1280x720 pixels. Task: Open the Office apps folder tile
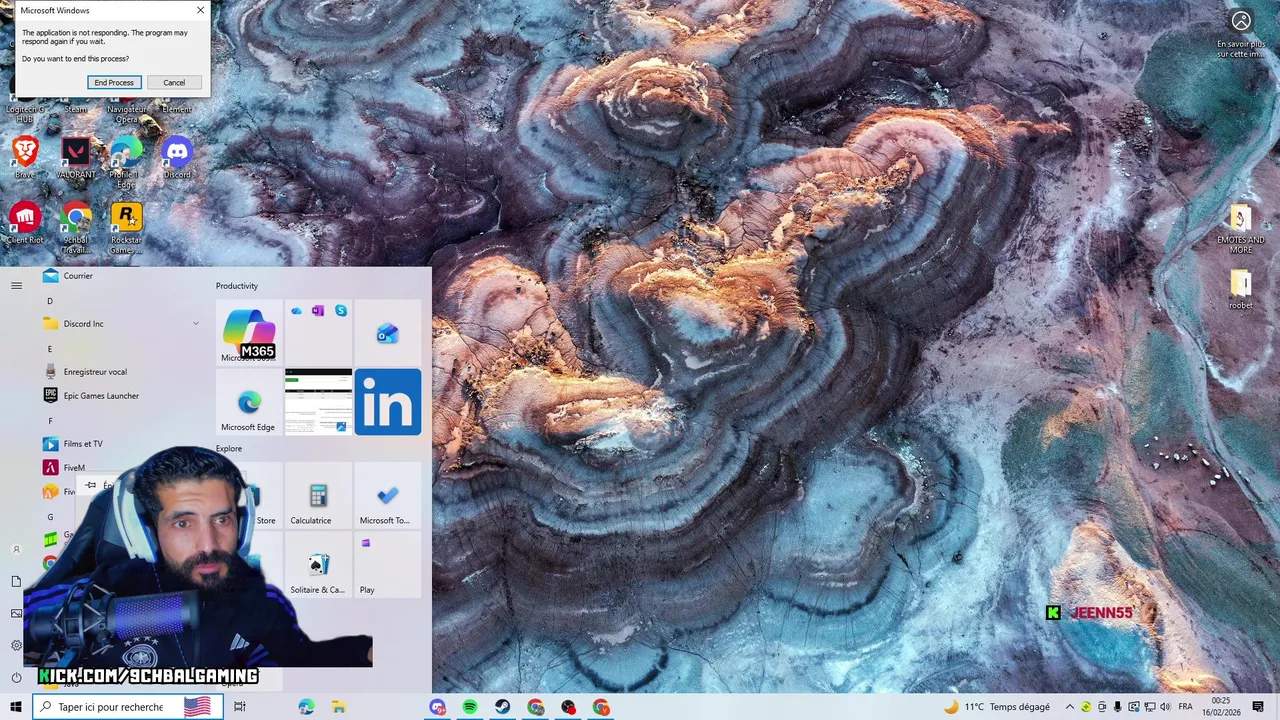click(x=318, y=333)
